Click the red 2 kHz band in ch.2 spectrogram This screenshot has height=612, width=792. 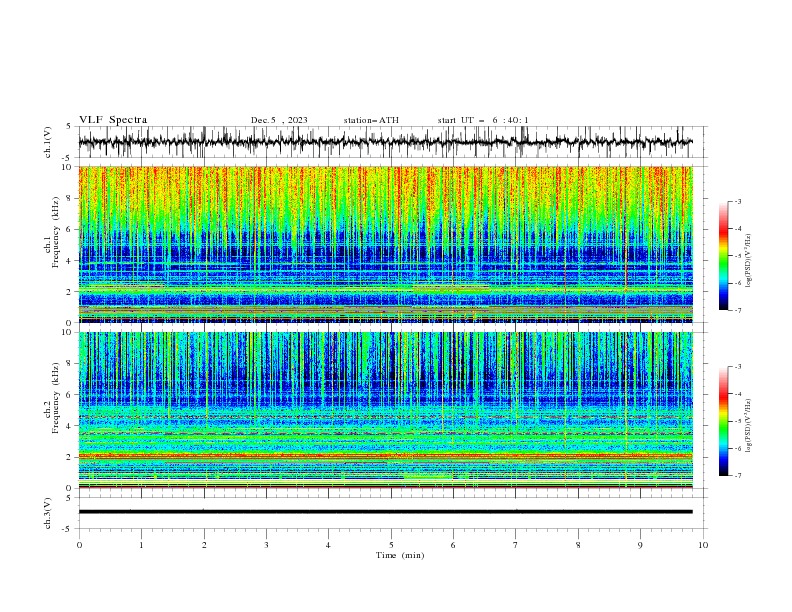click(x=385, y=456)
